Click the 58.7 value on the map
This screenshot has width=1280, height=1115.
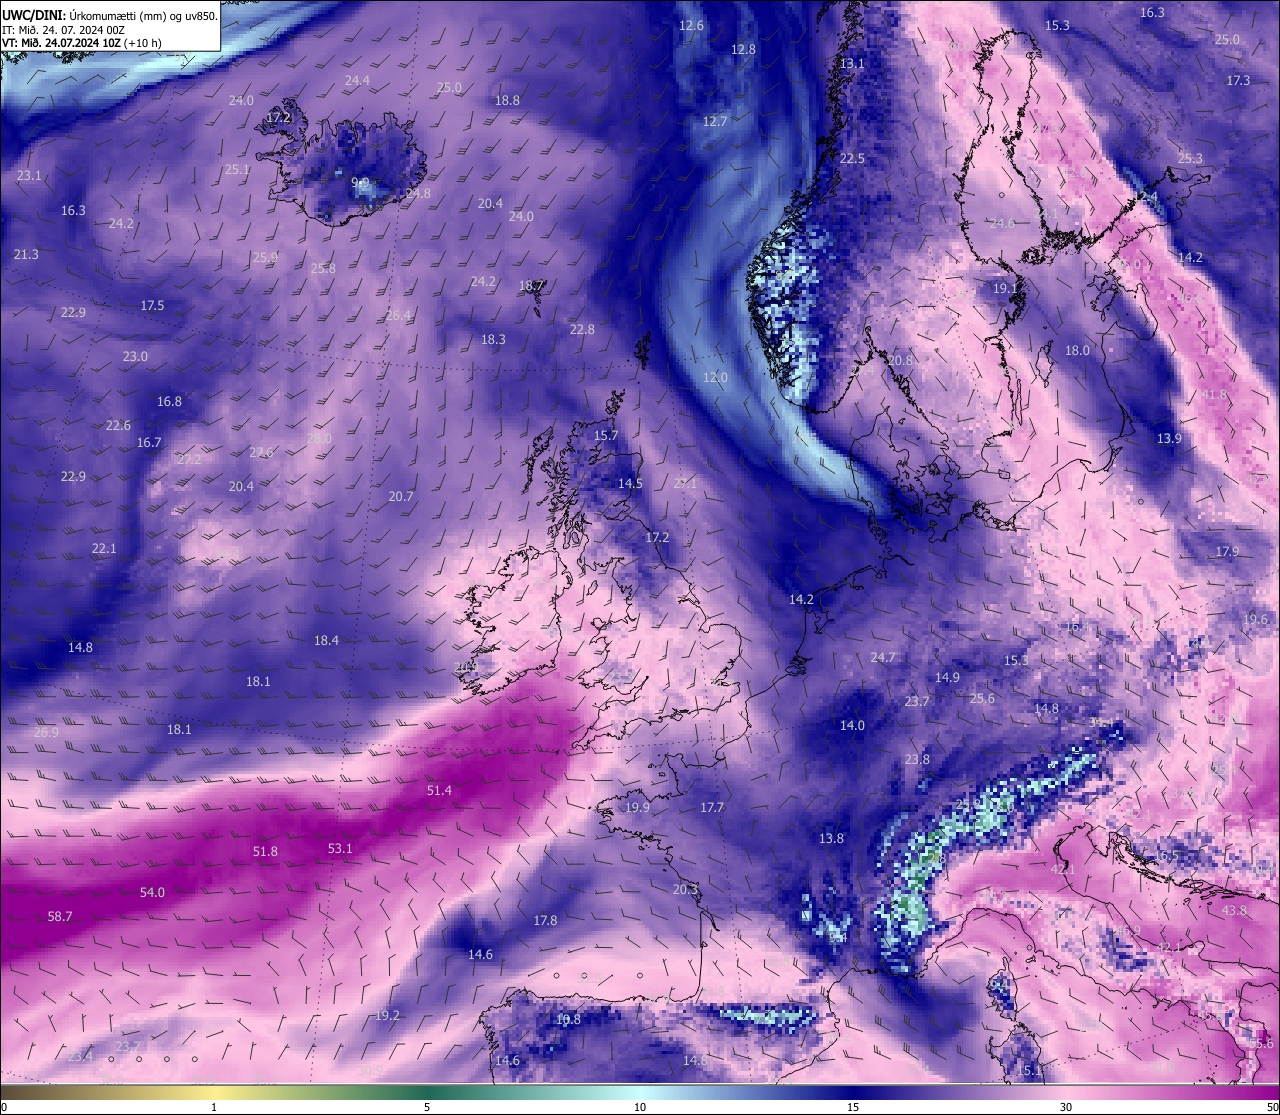pyautogui.click(x=60, y=916)
